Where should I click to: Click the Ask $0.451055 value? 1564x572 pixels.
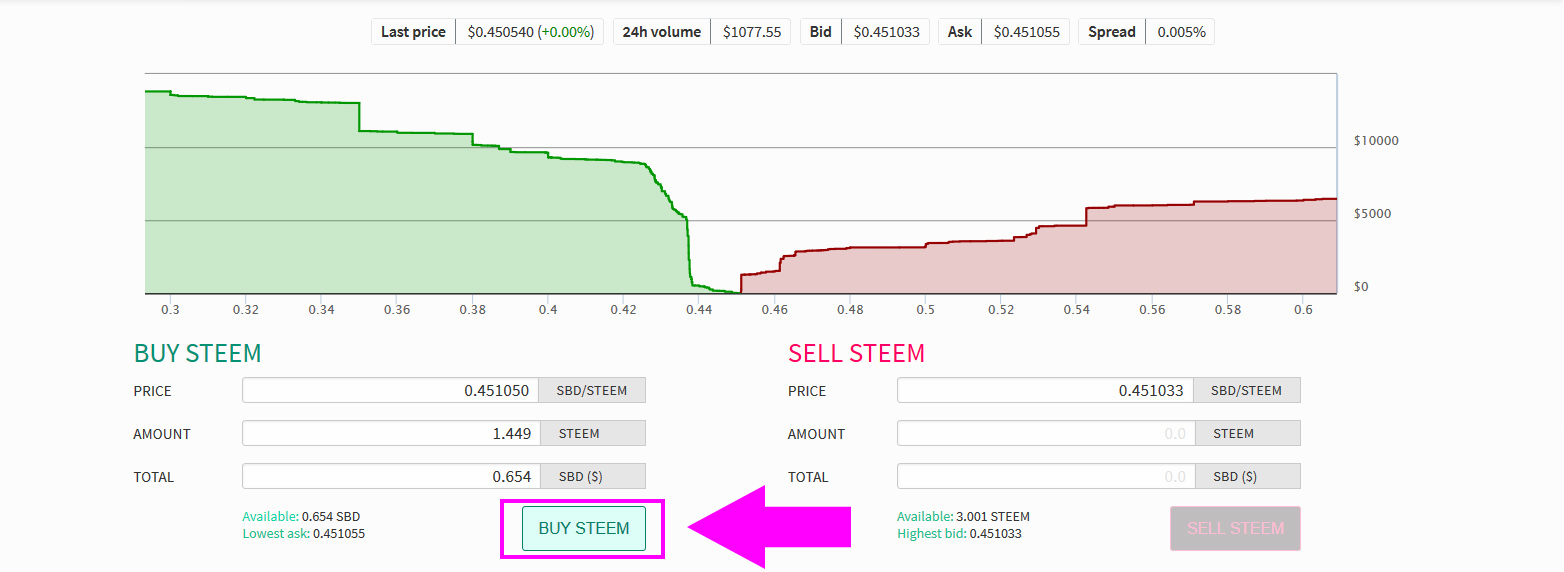(x=1026, y=32)
